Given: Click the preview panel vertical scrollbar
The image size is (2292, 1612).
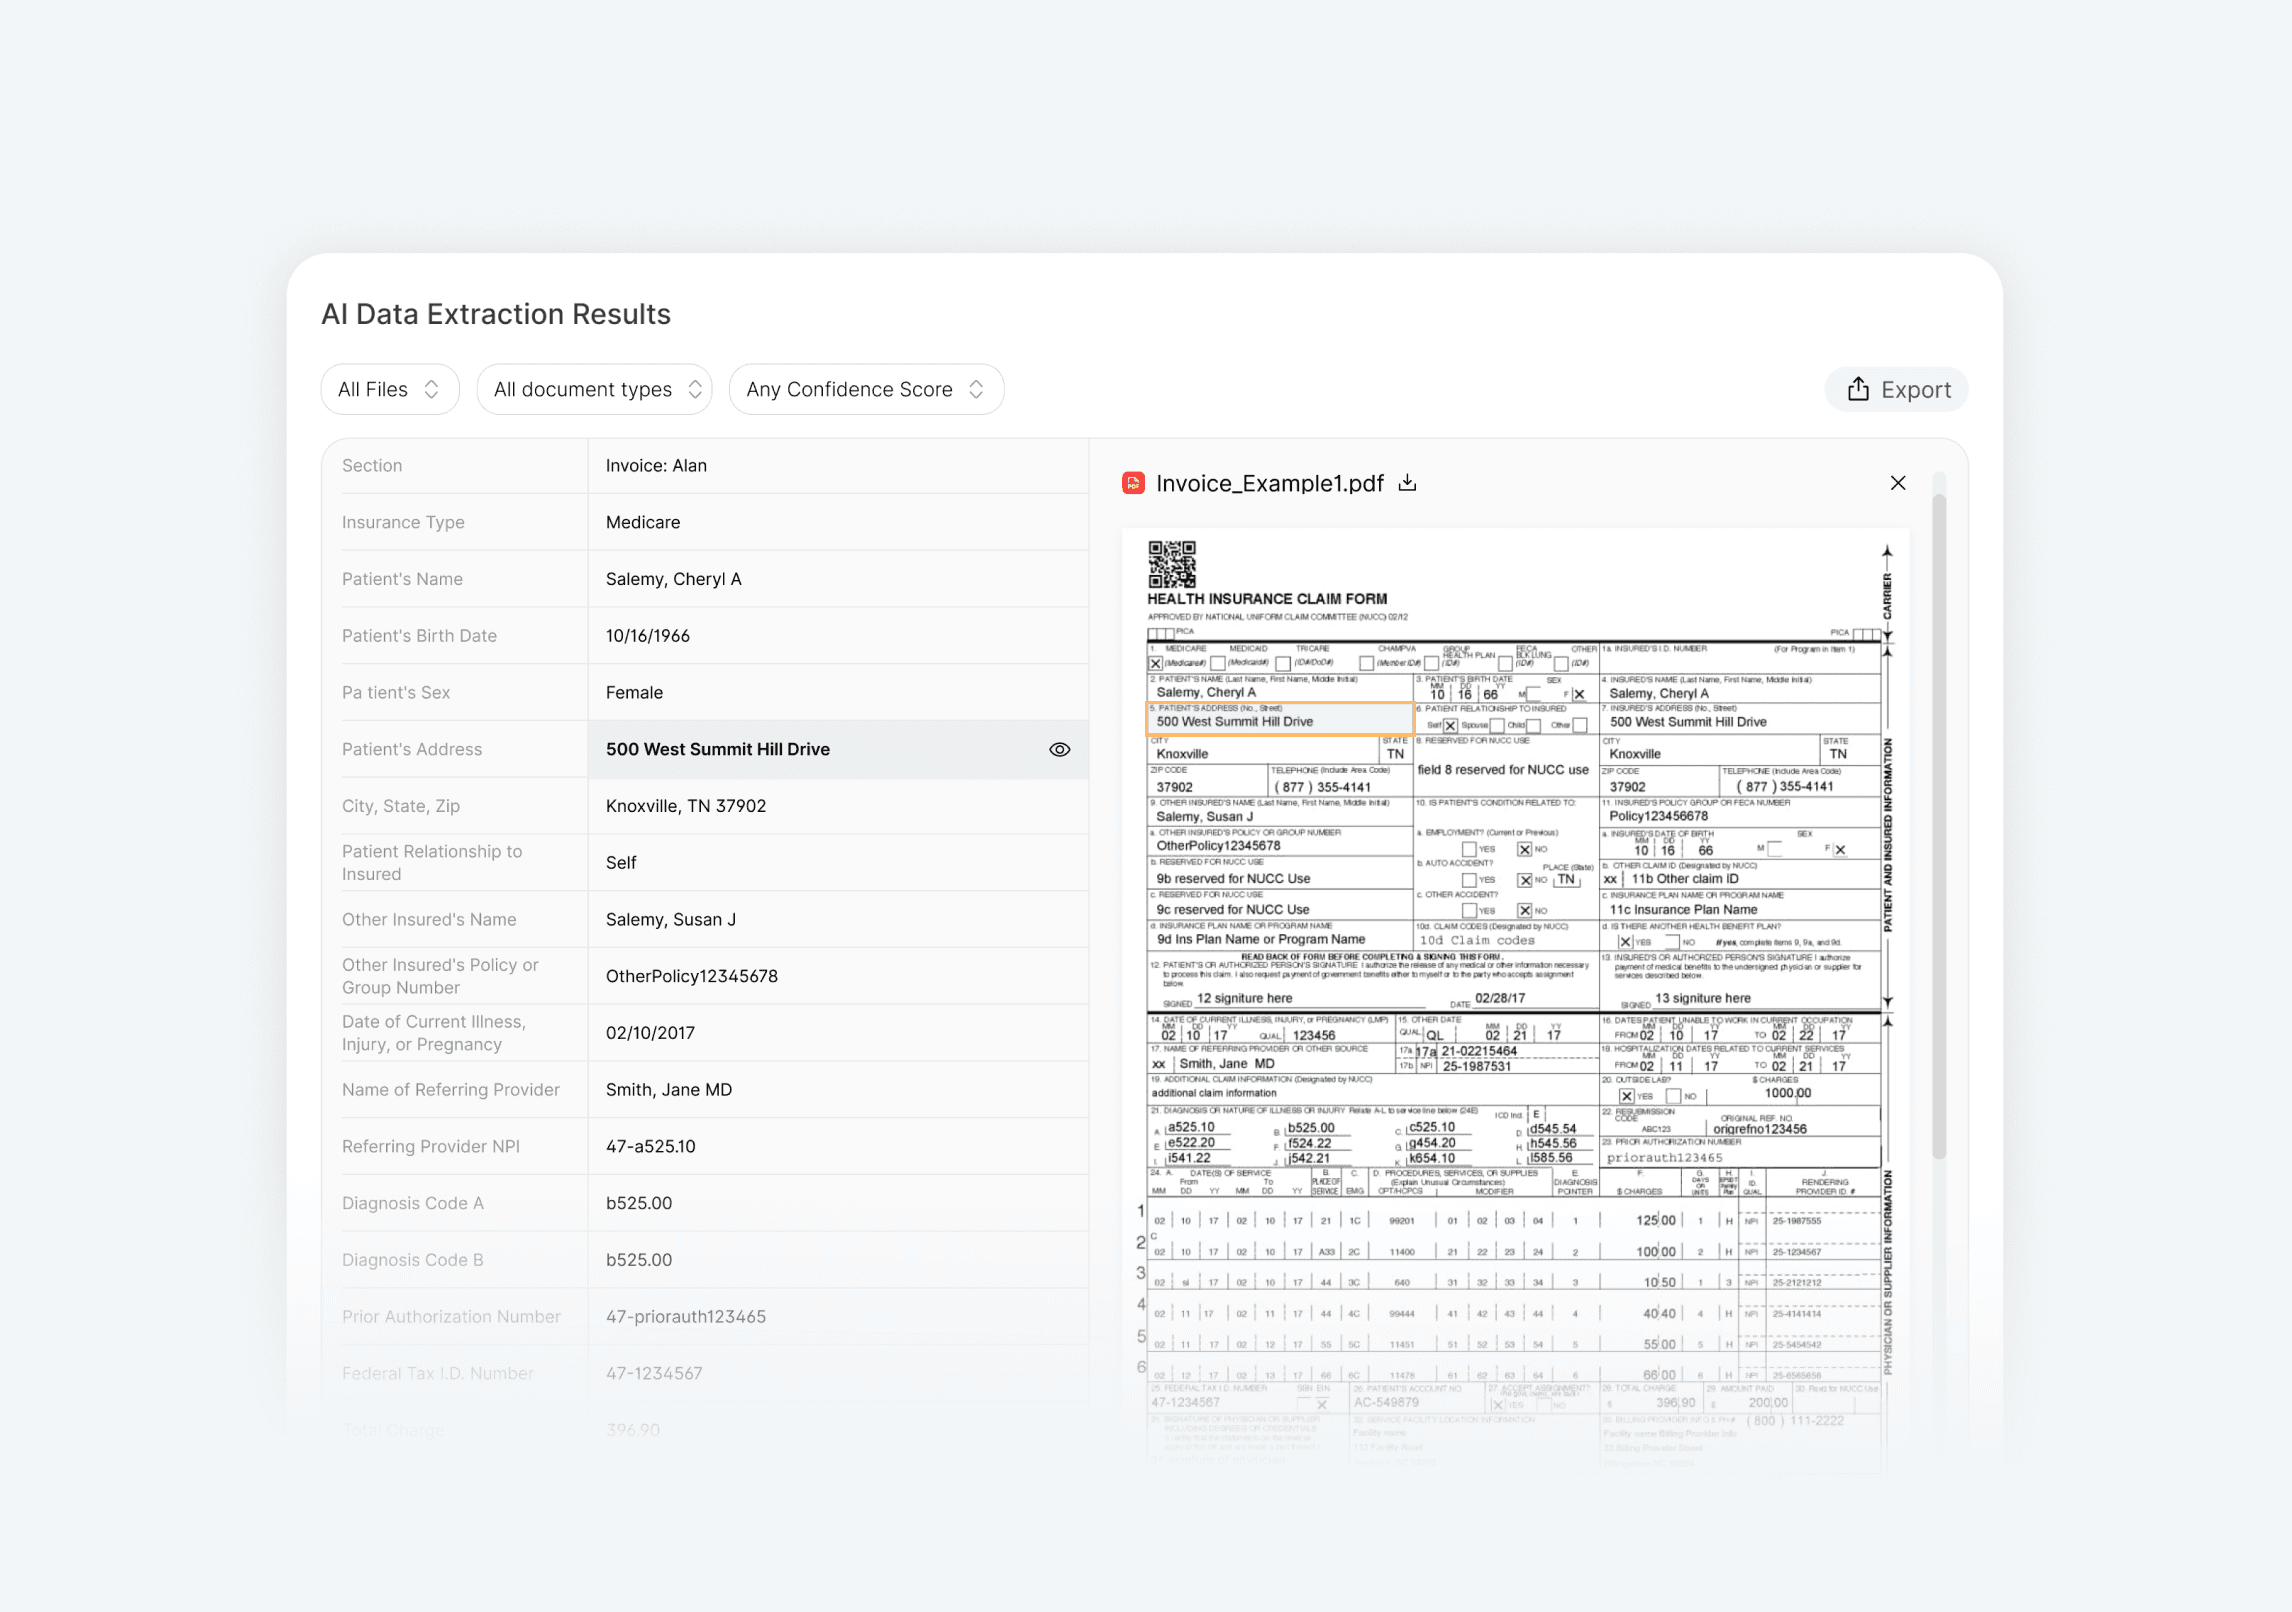Looking at the screenshot, I should (x=1938, y=826).
